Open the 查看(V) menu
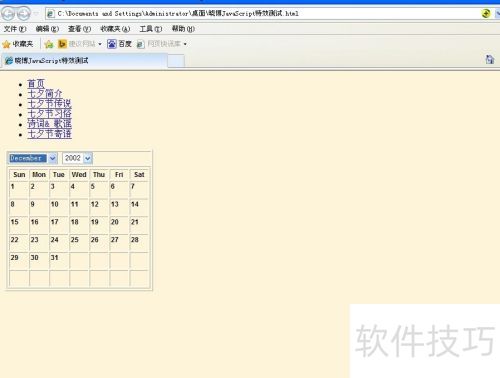 point(79,29)
